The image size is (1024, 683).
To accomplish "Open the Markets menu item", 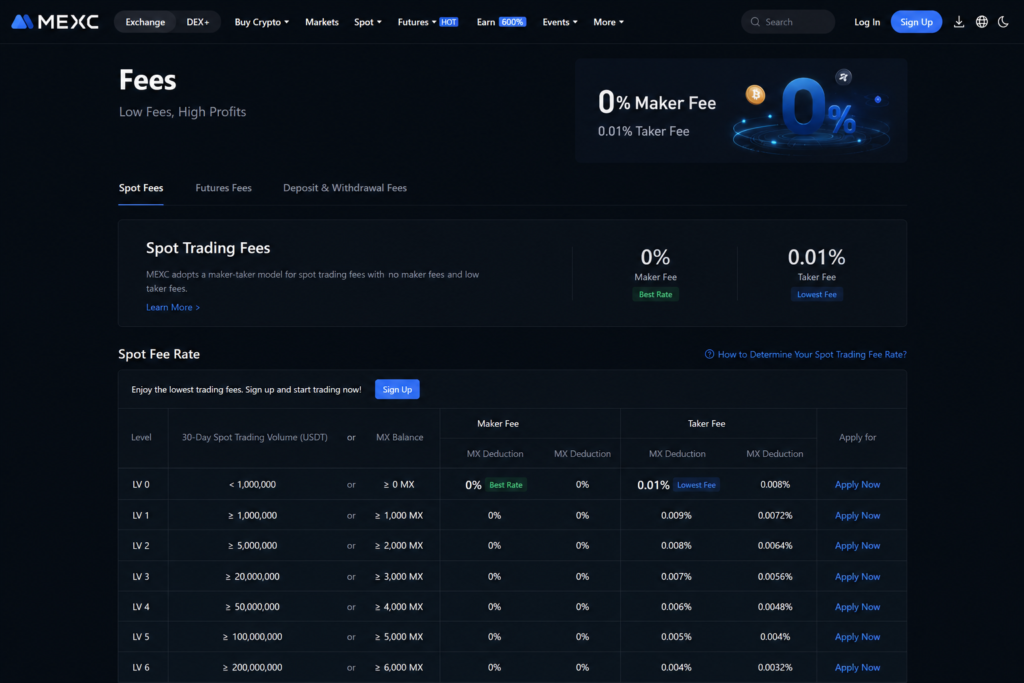I will click(322, 22).
